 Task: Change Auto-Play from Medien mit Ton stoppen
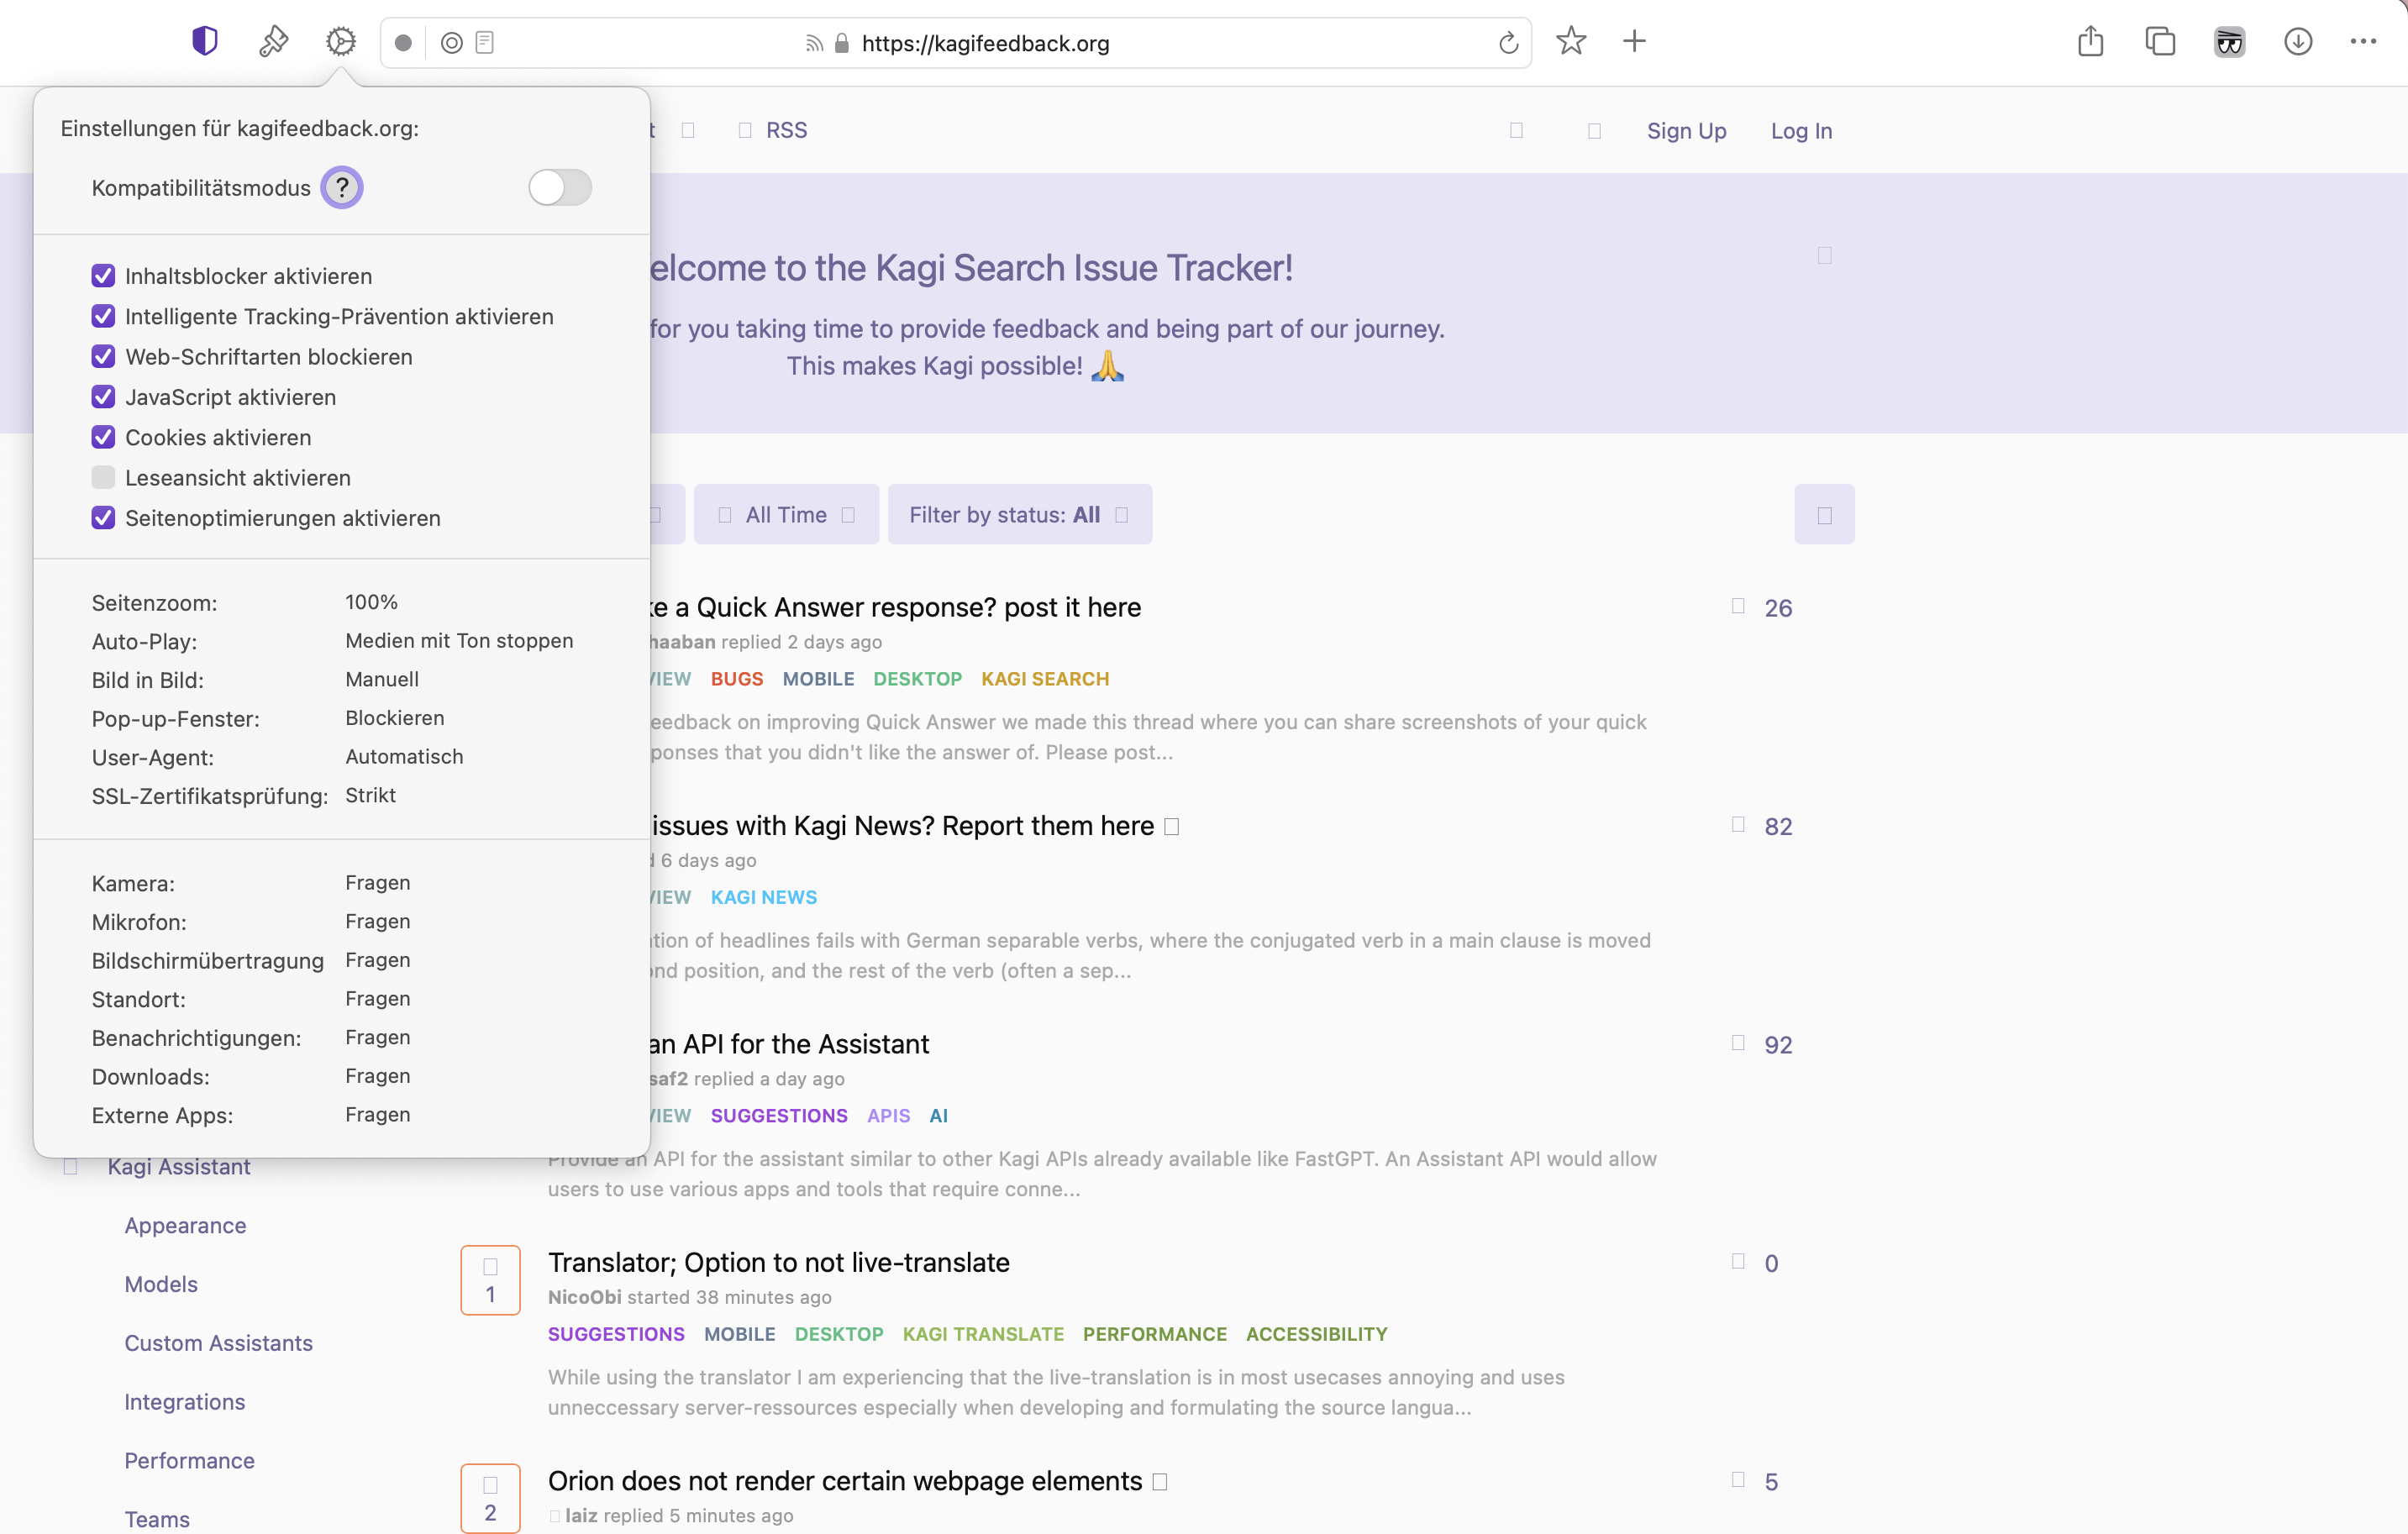459,641
